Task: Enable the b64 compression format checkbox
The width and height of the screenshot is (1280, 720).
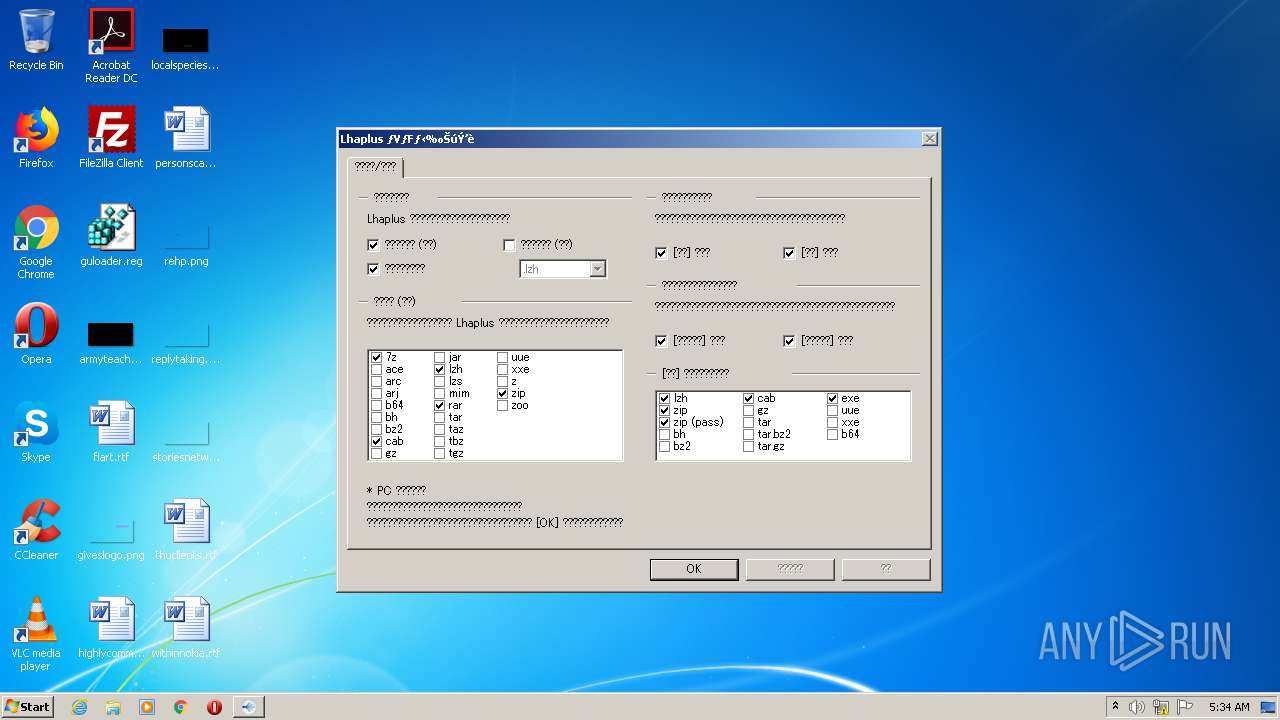Action: 833,434
